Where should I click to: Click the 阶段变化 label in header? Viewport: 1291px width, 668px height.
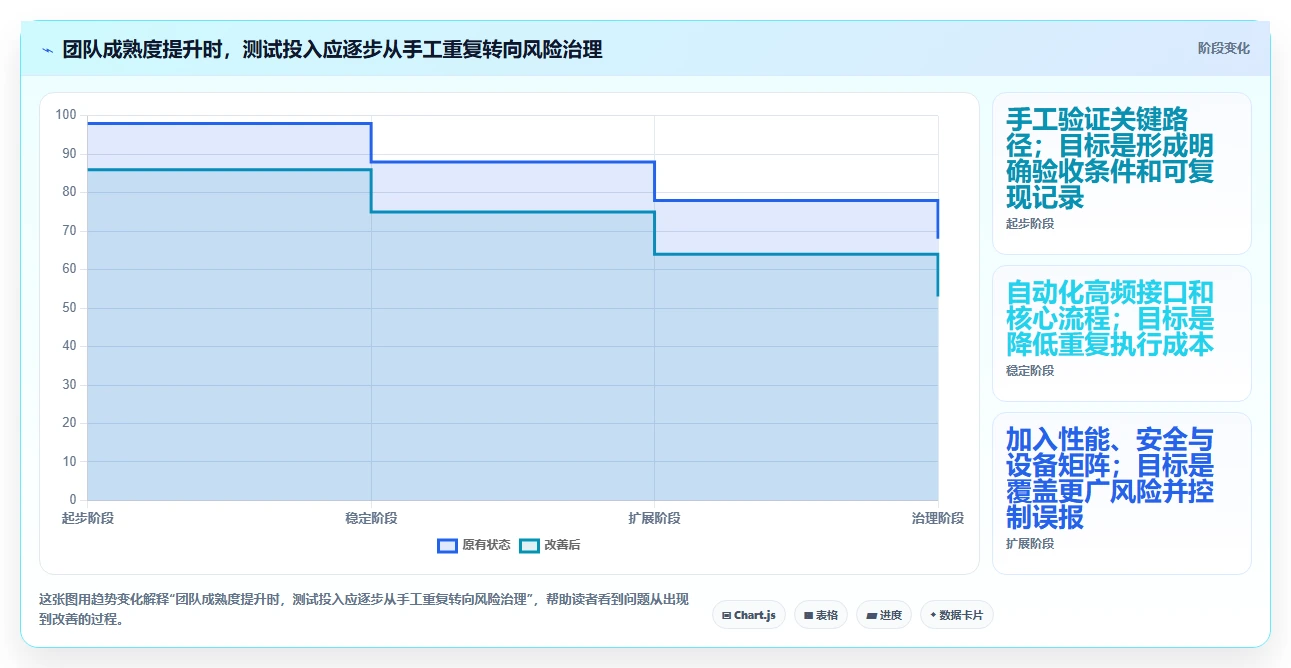pyautogui.click(x=1224, y=48)
